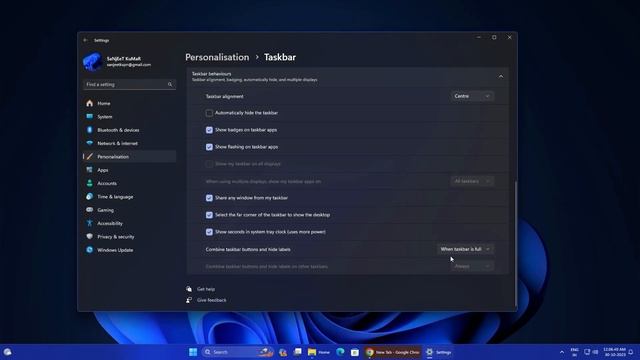Select Time & language in the sidebar
The height and width of the screenshot is (360, 640).
click(129, 197)
